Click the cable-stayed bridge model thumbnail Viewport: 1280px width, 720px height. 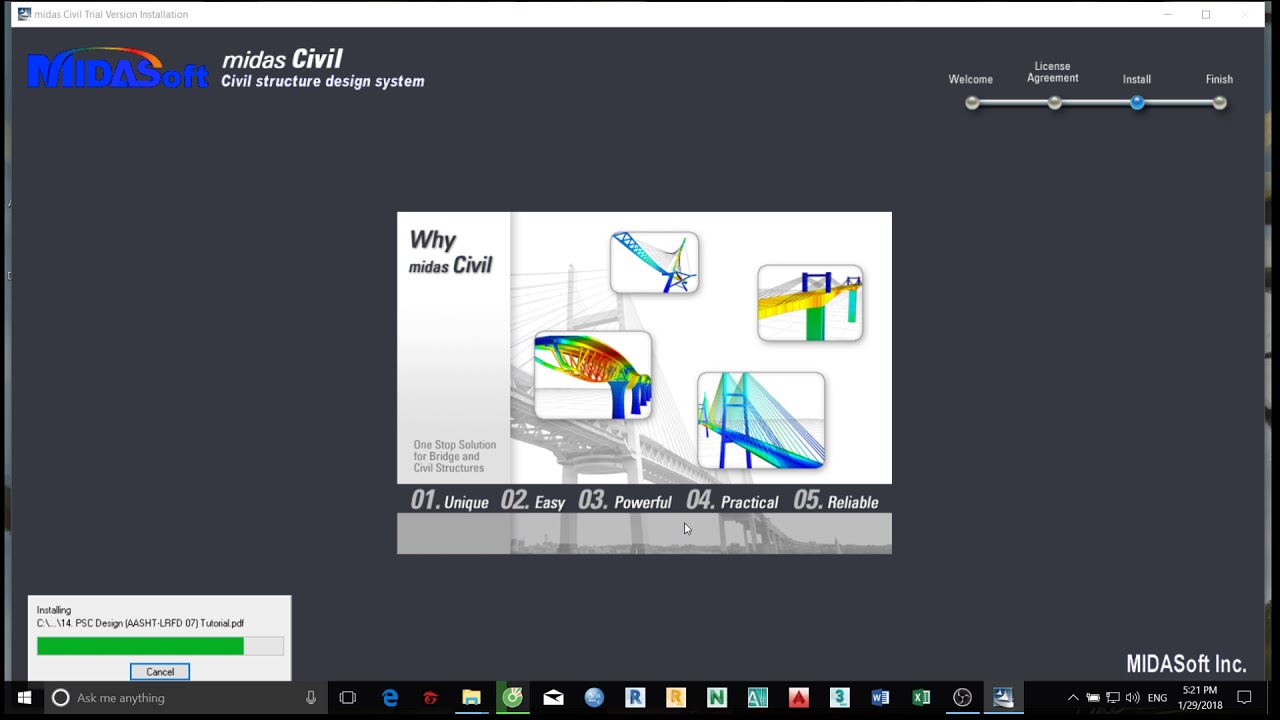pos(761,420)
